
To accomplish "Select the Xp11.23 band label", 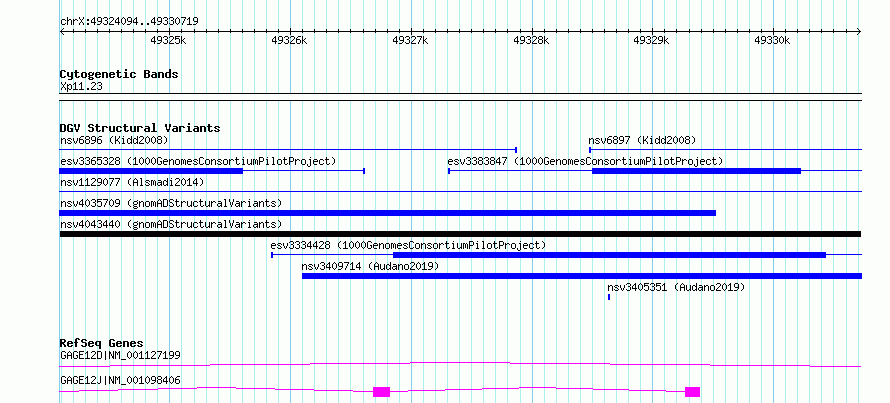I will 81,87.
